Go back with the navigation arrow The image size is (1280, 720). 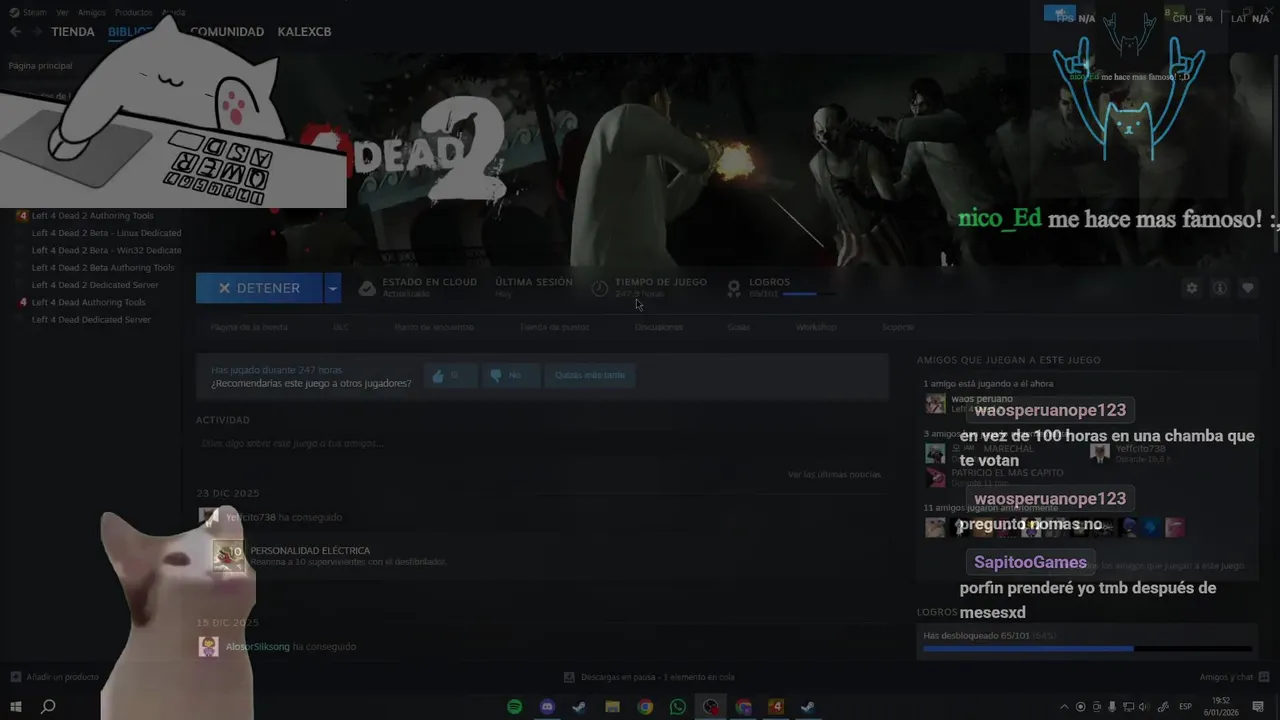tap(15, 32)
